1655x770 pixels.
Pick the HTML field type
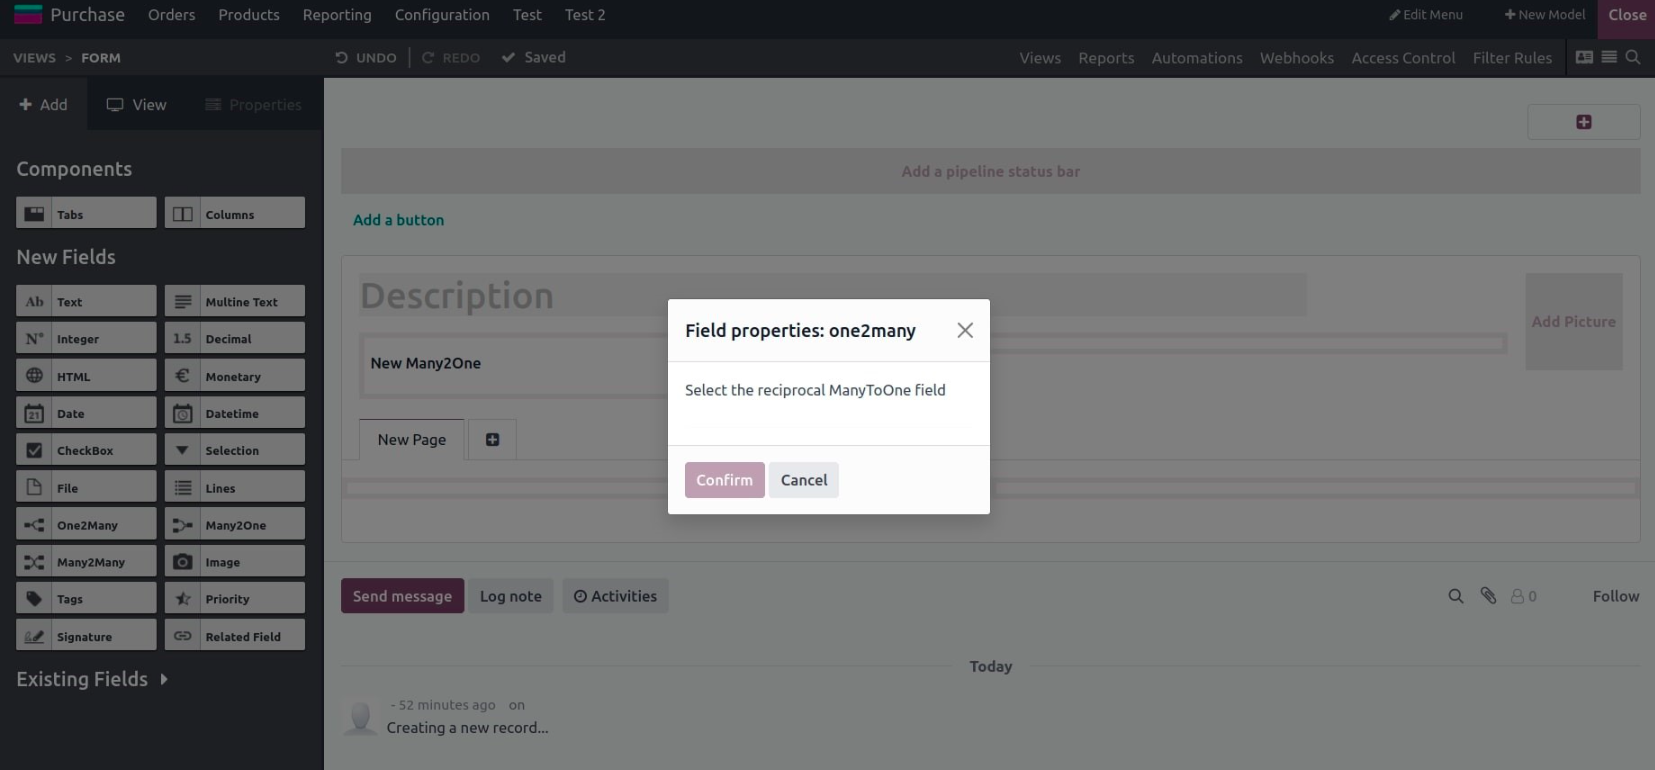[x=86, y=376]
